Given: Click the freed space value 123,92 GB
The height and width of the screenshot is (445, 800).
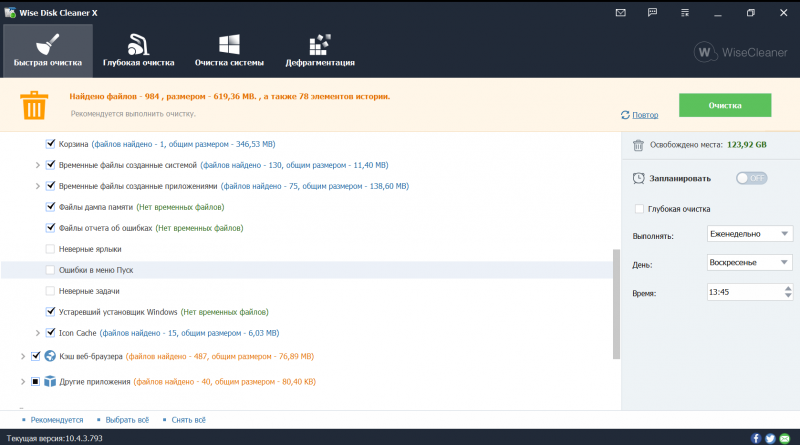Looking at the screenshot, I should click(x=746, y=145).
